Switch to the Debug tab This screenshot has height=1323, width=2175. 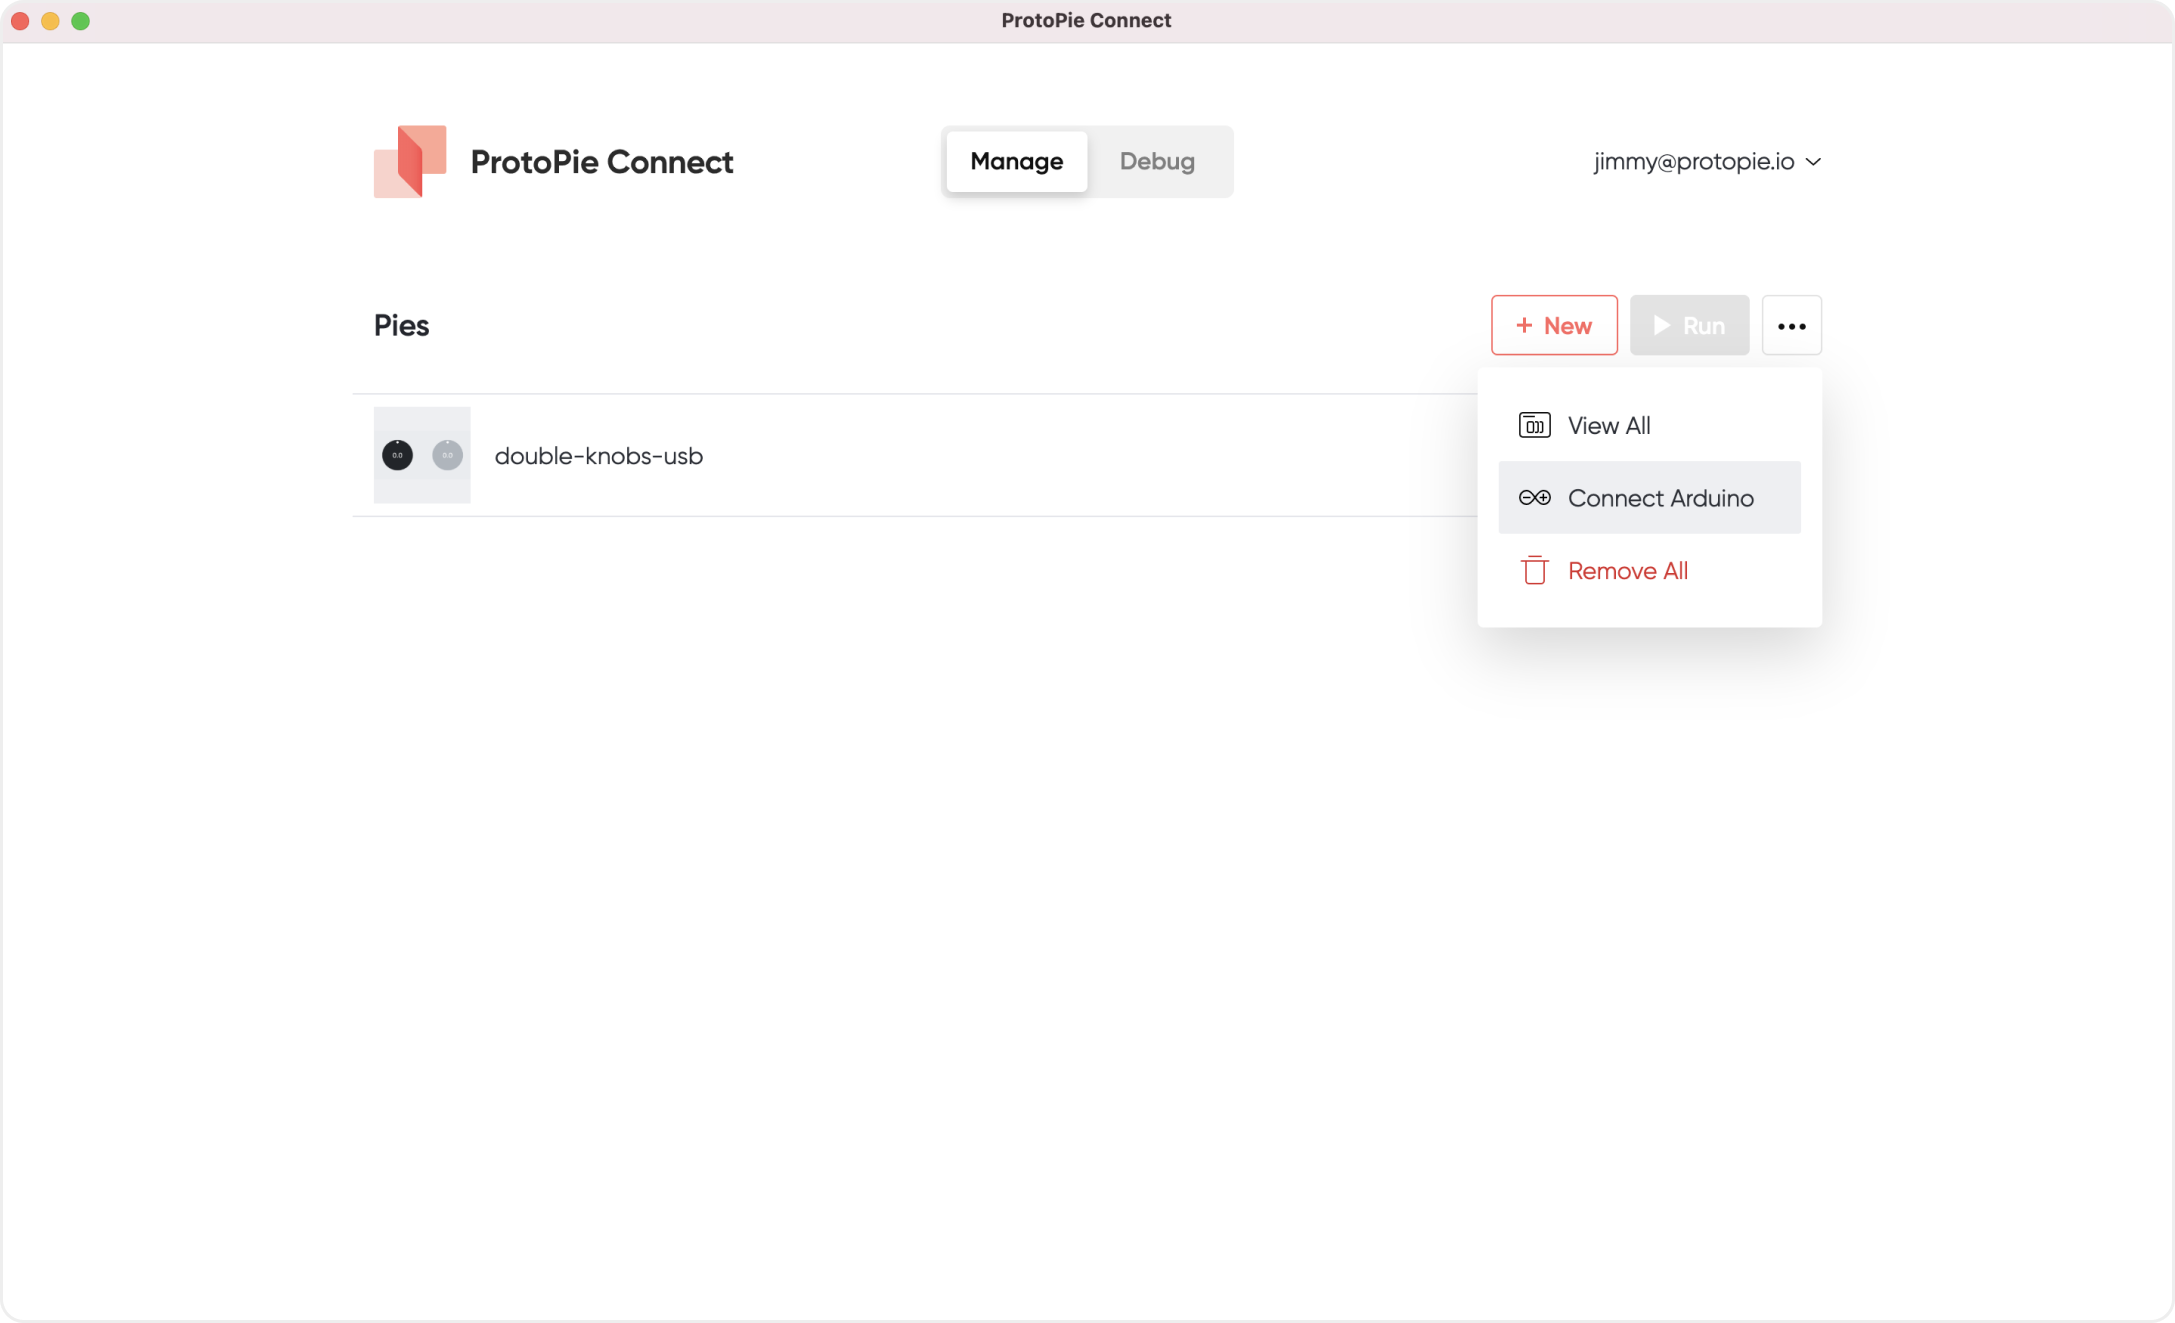click(x=1157, y=161)
